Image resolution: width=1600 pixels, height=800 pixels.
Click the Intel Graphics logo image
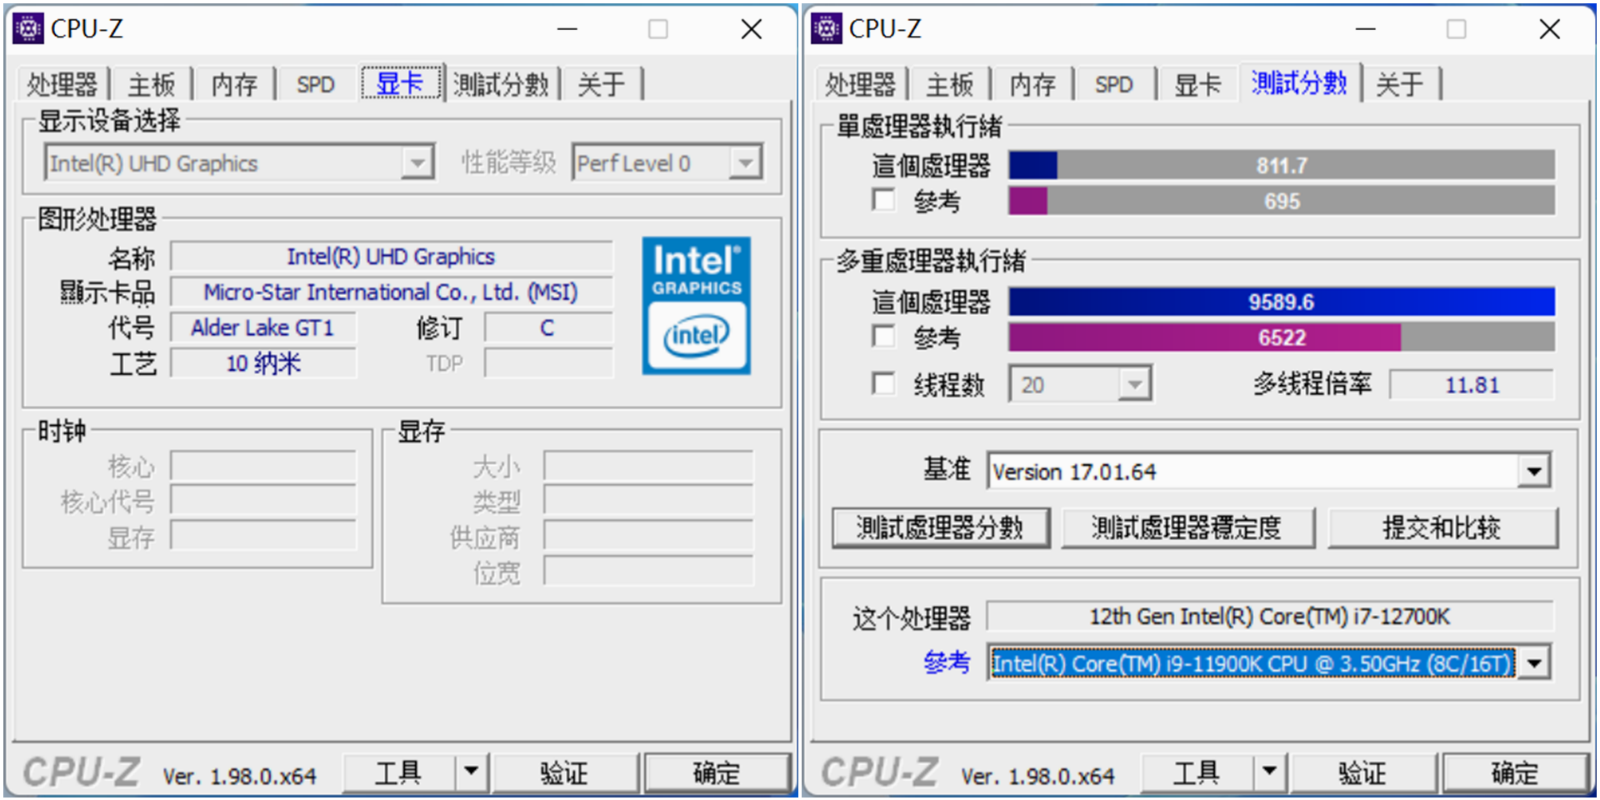pyautogui.click(x=697, y=305)
